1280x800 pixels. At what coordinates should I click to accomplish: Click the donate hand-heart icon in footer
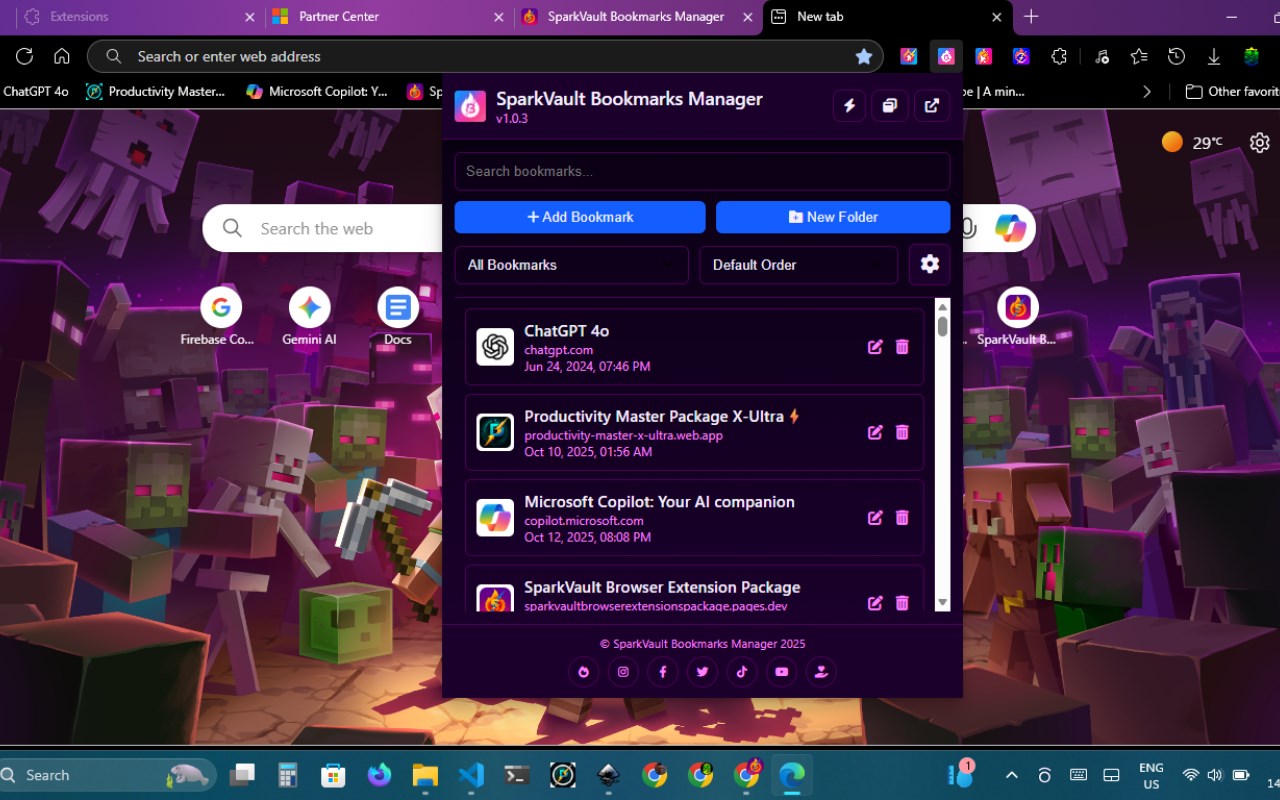[x=821, y=672]
